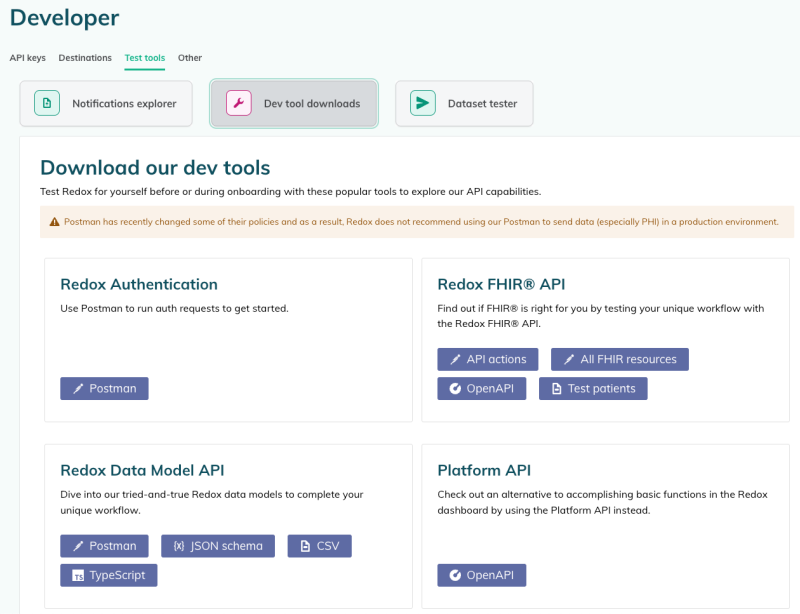Click the wrench icon on Dev tool downloads
800x614 pixels.
pyautogui.click(x=239, y=103)
